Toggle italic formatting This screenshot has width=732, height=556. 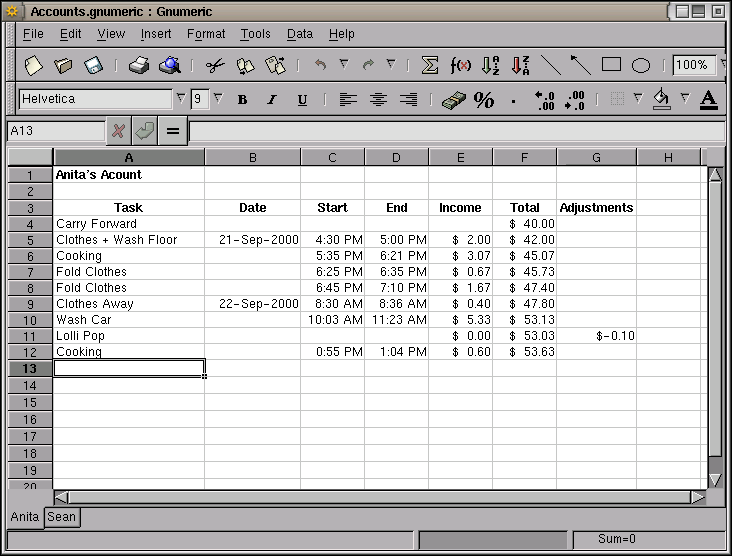271,100
